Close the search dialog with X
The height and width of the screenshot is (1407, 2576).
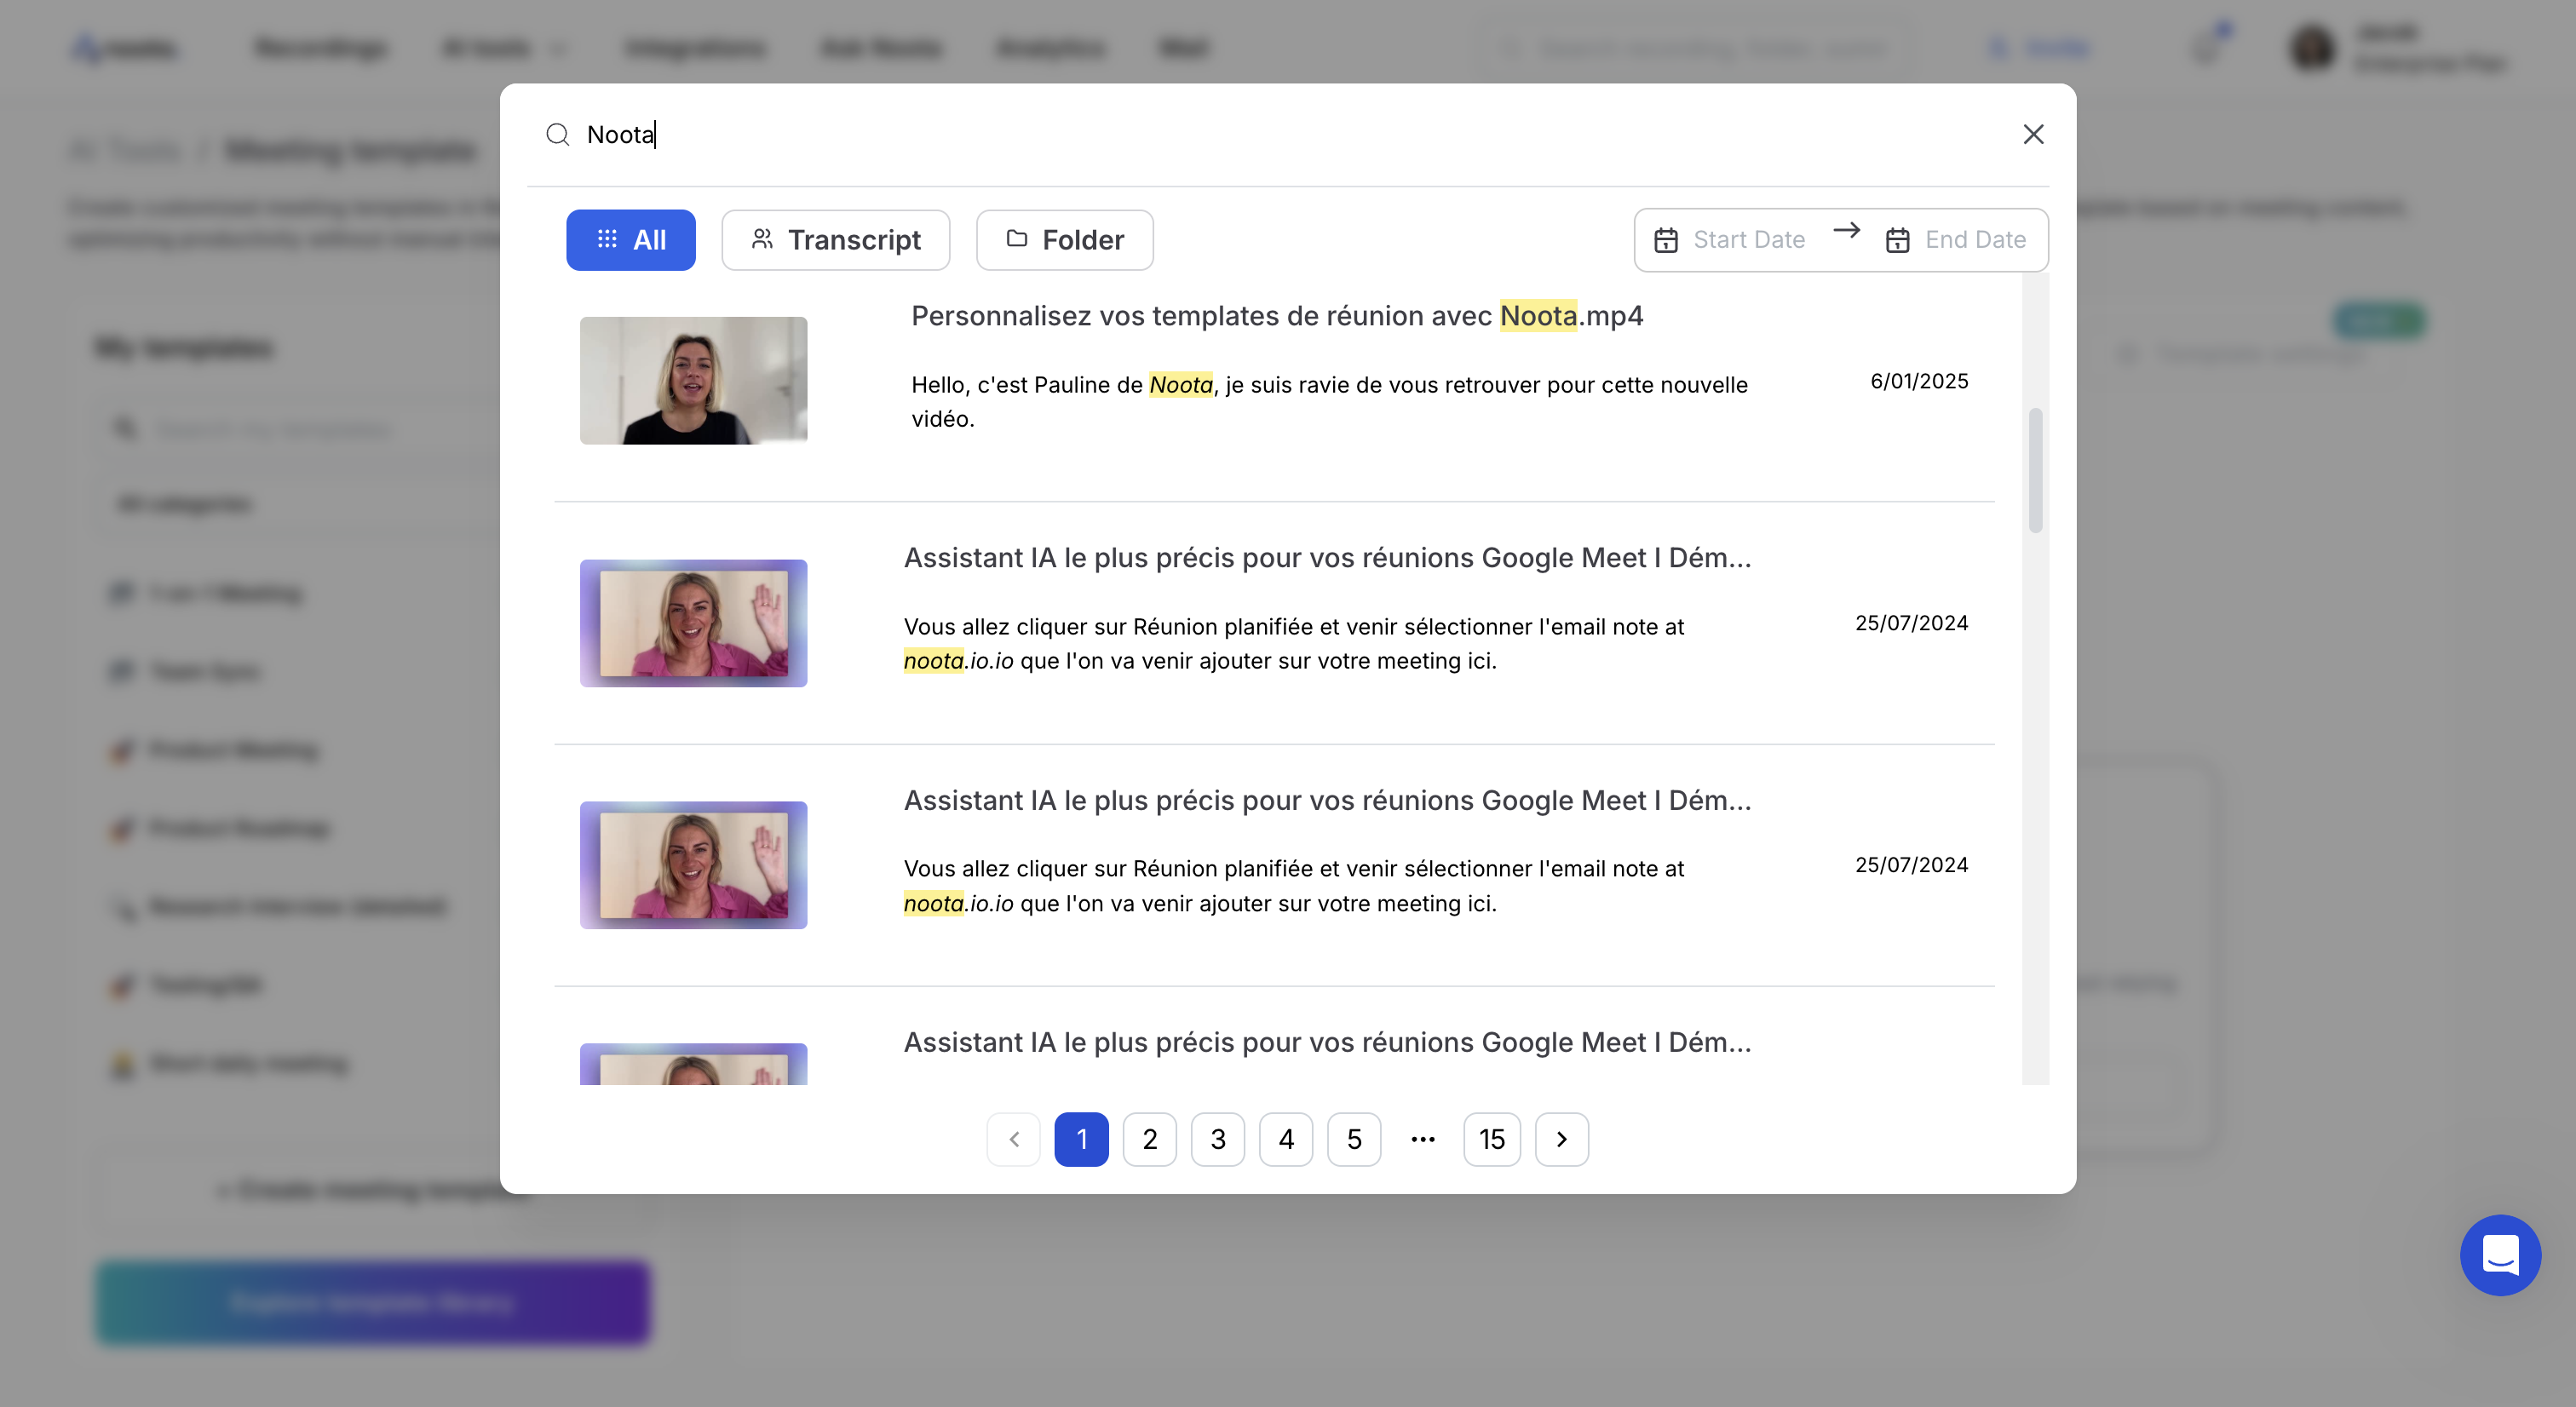[2033, 134]
